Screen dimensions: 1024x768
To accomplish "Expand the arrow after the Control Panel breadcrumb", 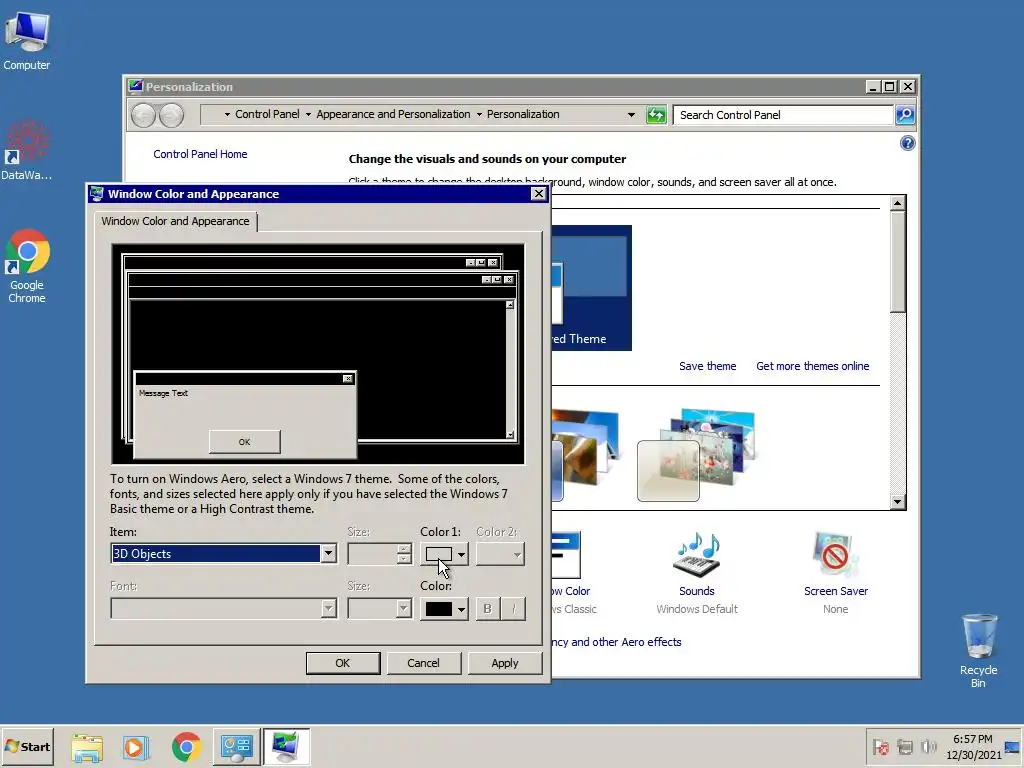I will click(x=308, y=115).
